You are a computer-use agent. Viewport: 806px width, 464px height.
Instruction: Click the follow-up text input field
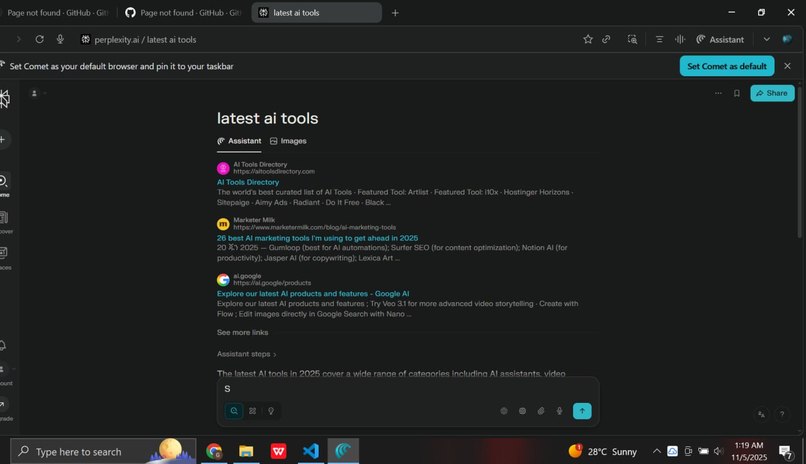[408, 389]
